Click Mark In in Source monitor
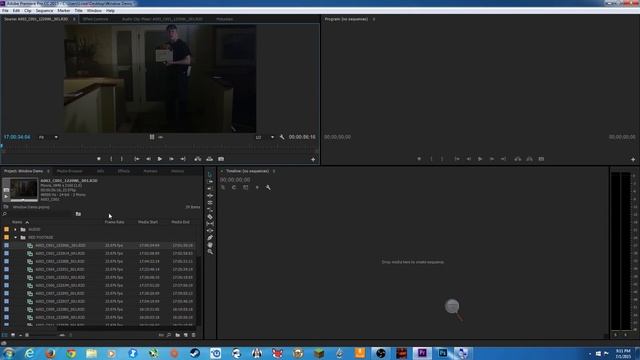The height and width of the screenshot is (360, 640). pyautogui.click(x=111, y=159)
